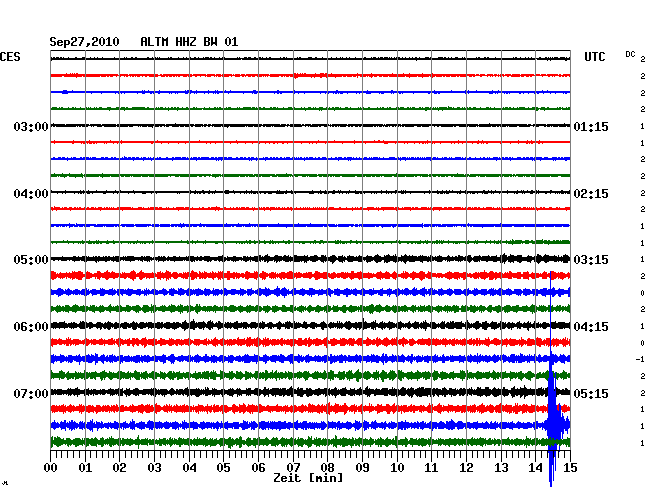Select the 06:00 local time label
This screenshot has height=494, width=650.
pyautogui.click(x=31, y=327)
